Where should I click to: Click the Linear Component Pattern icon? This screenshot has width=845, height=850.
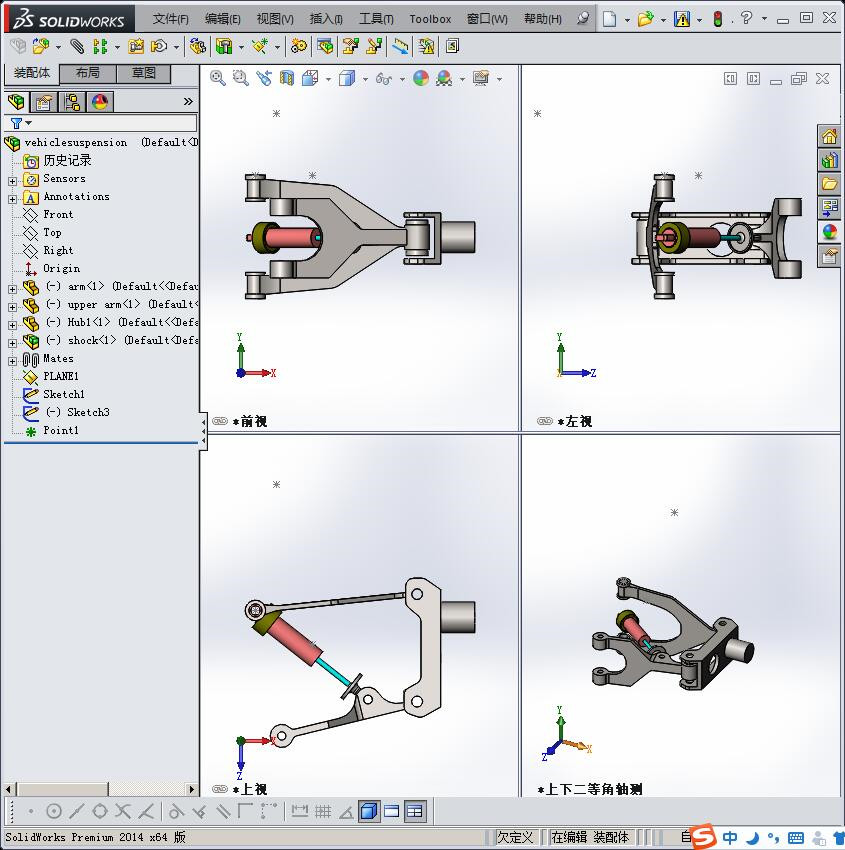pos(101,47)
